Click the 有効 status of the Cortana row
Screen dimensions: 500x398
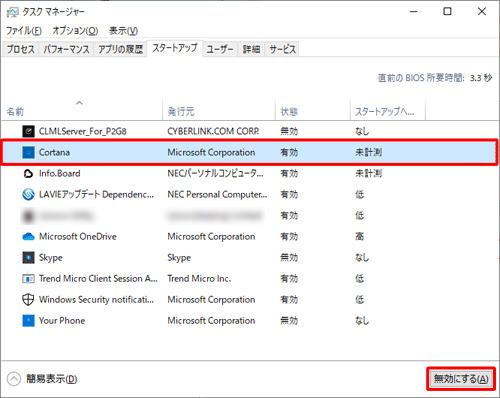point(289,152)
